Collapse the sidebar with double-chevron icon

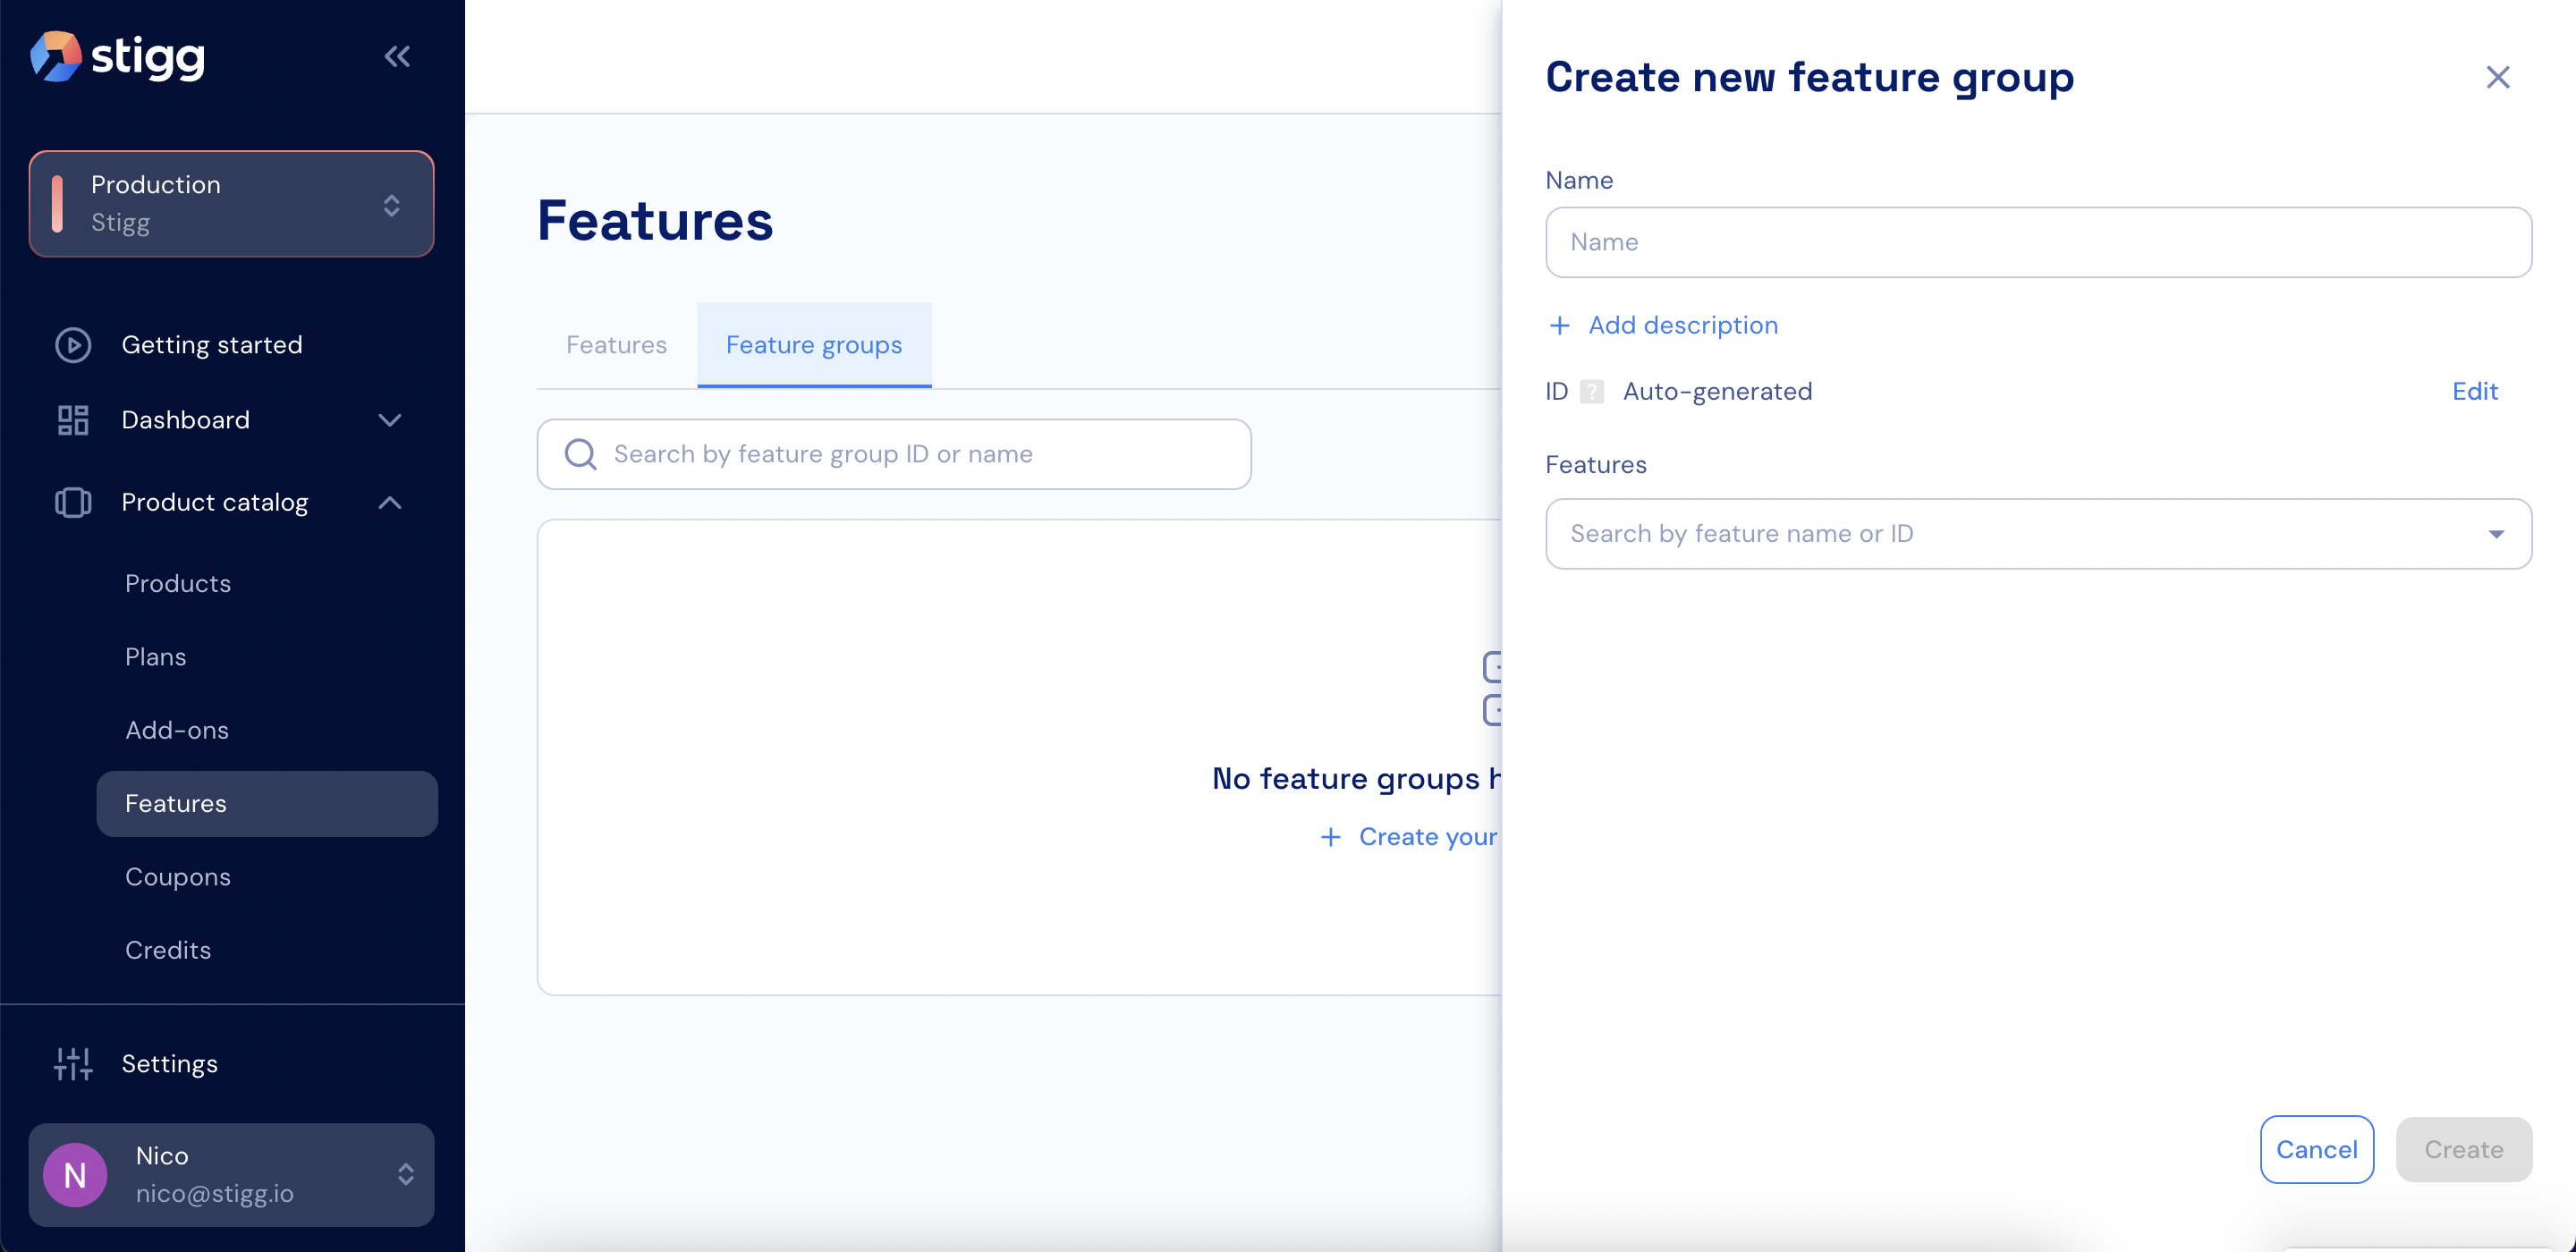[397, 56]
